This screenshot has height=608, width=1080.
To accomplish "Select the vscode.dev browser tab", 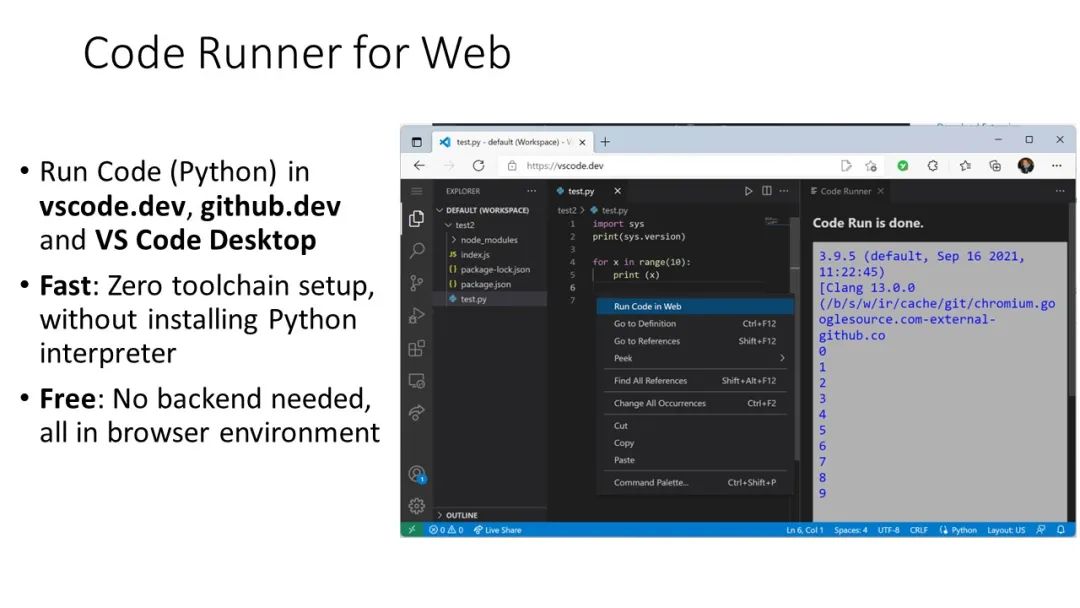I will (x=512, y=142).
